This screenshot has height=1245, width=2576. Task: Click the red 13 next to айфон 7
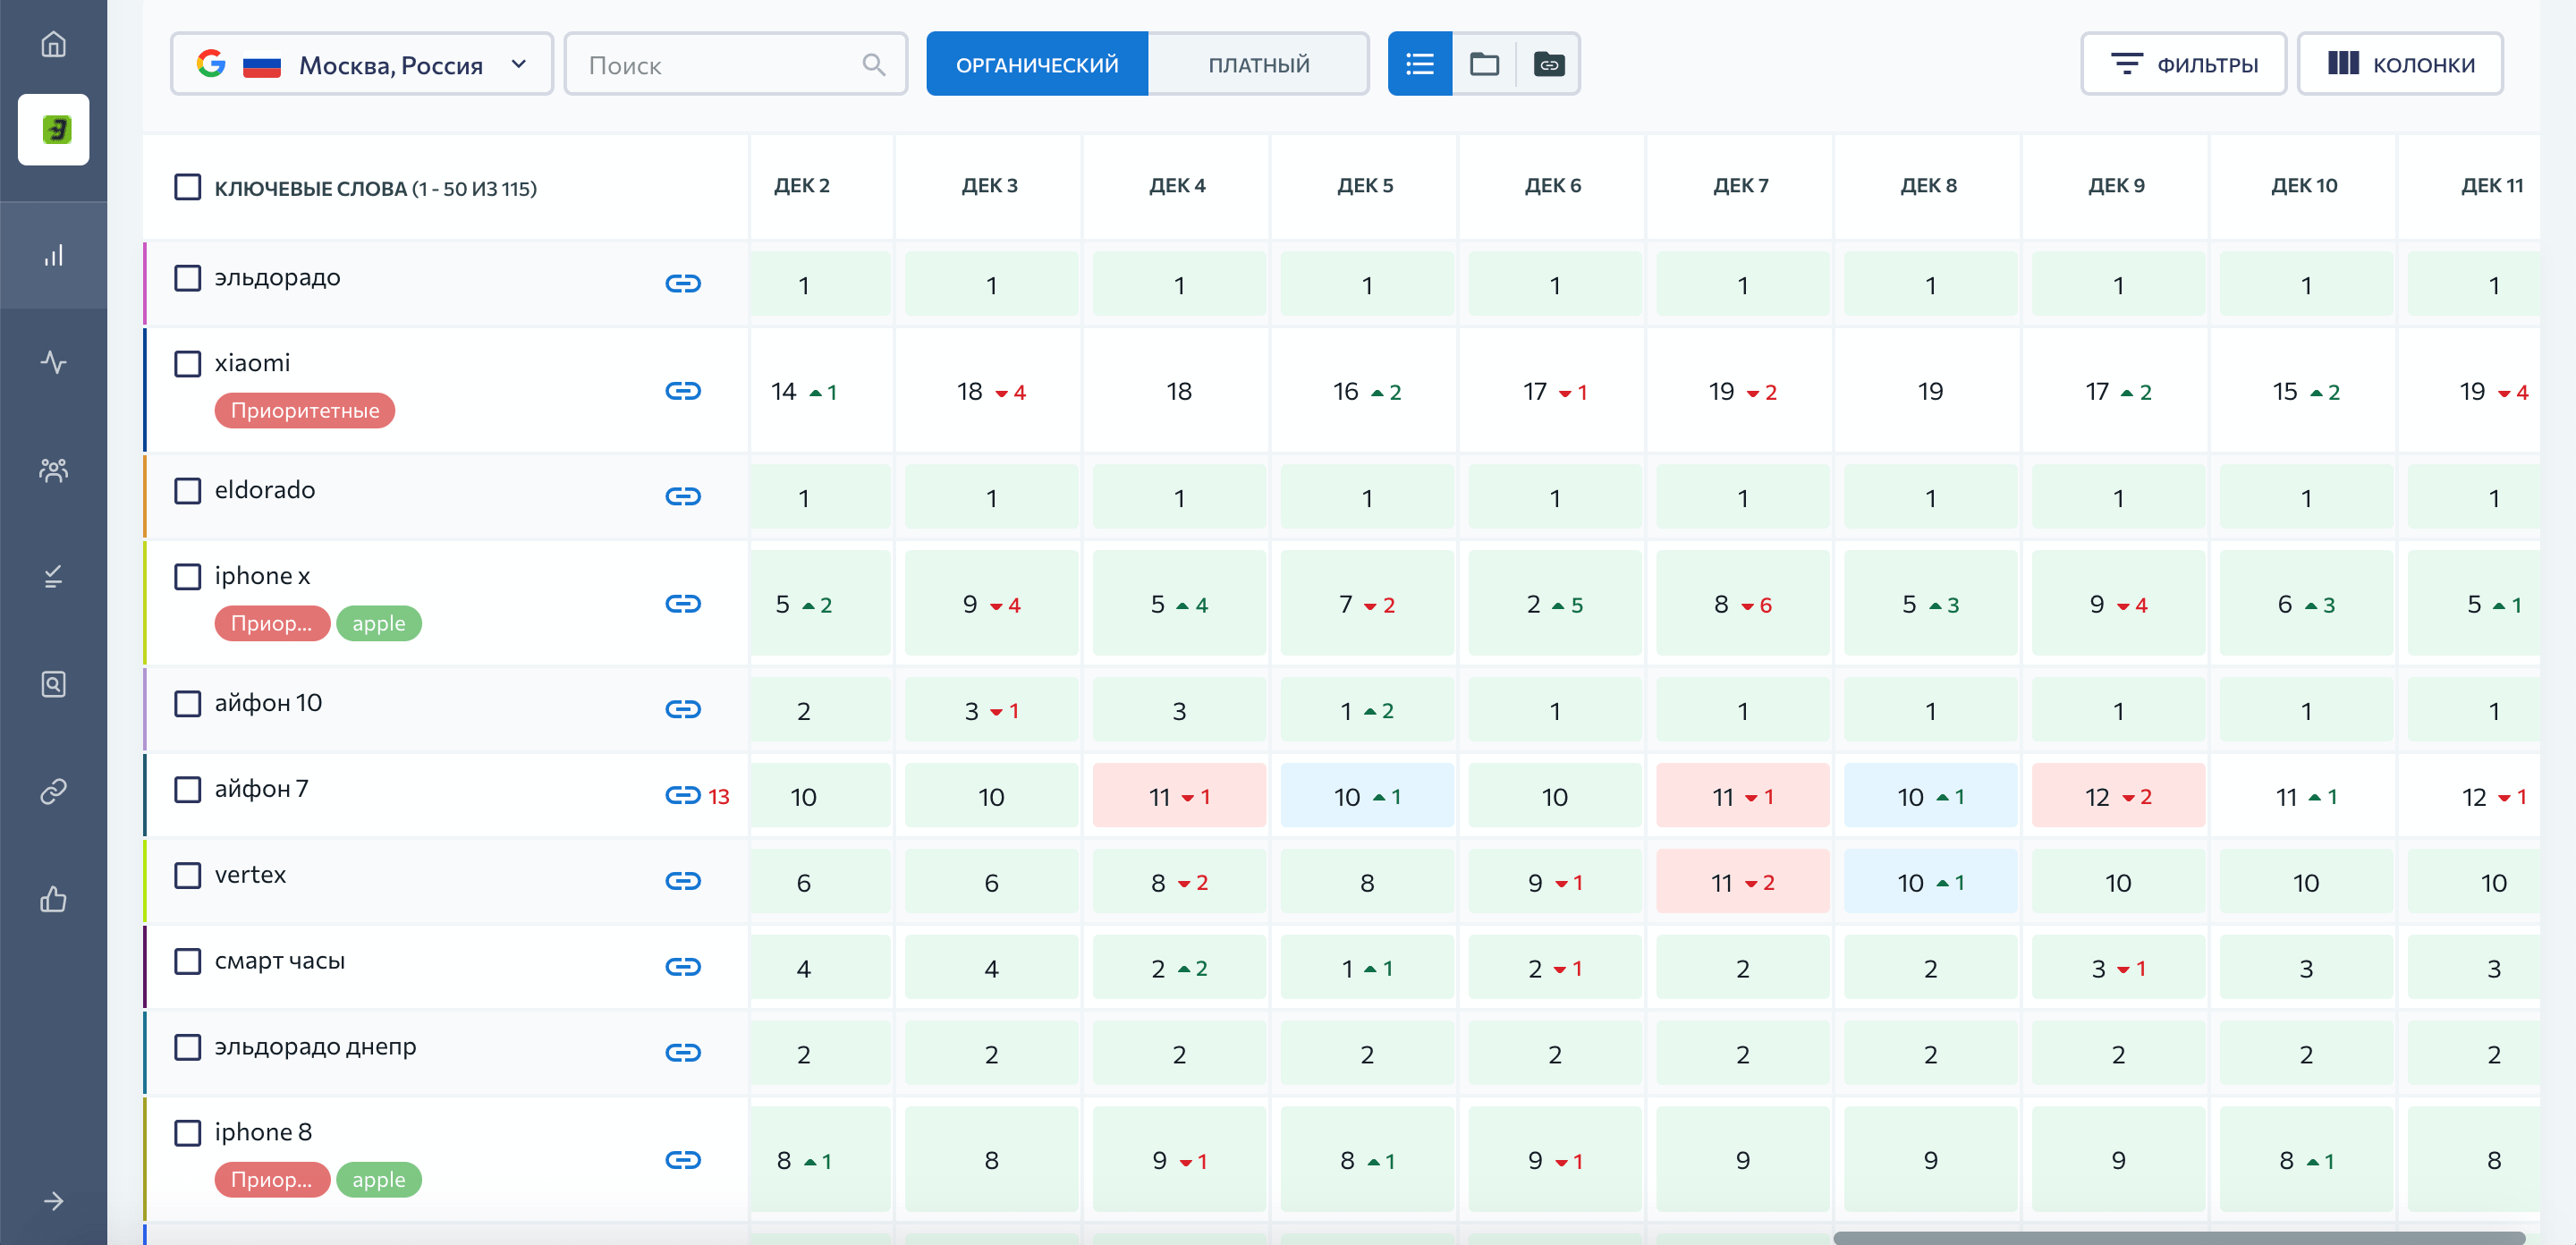click(x=719, y=797)
